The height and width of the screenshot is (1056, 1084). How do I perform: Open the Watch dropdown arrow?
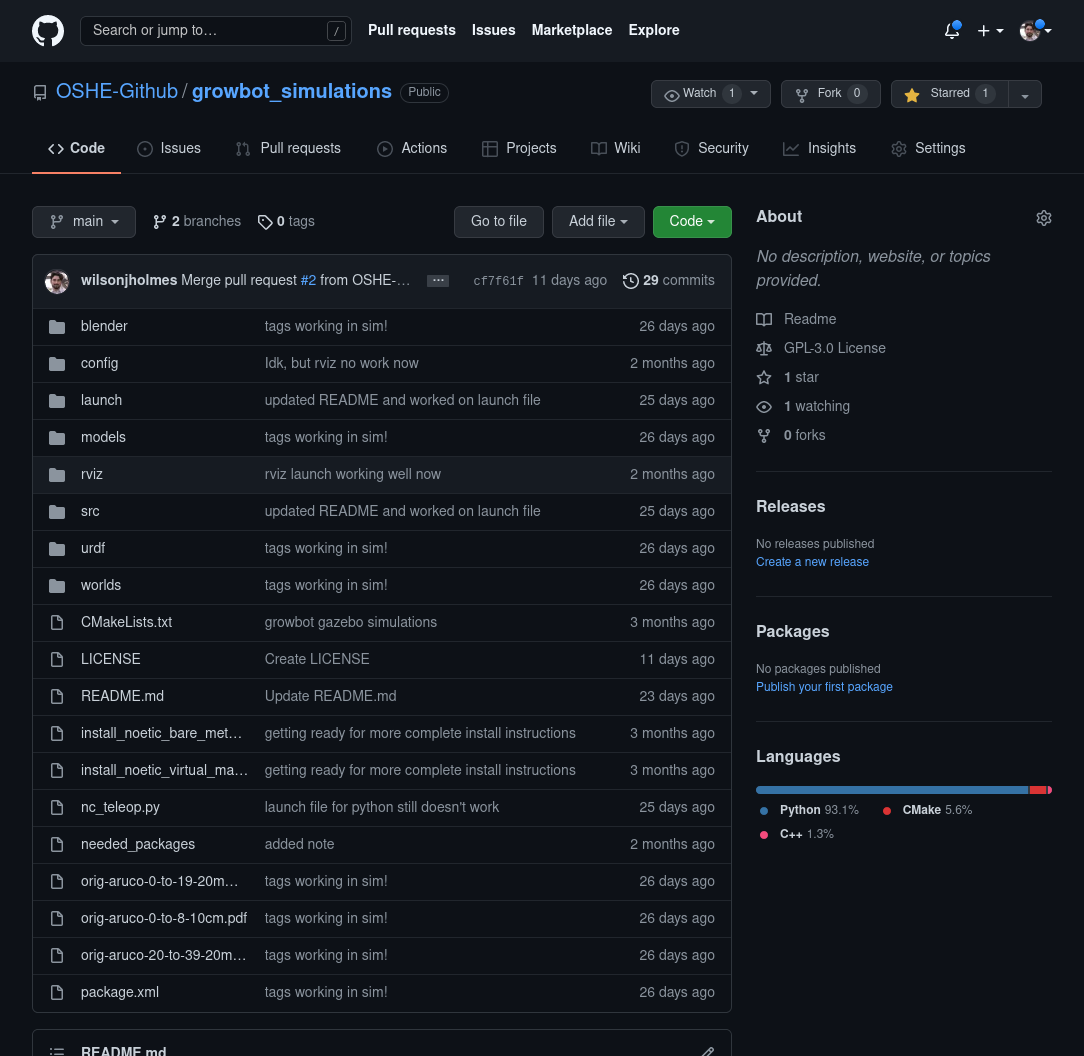(x=754, y=93)
